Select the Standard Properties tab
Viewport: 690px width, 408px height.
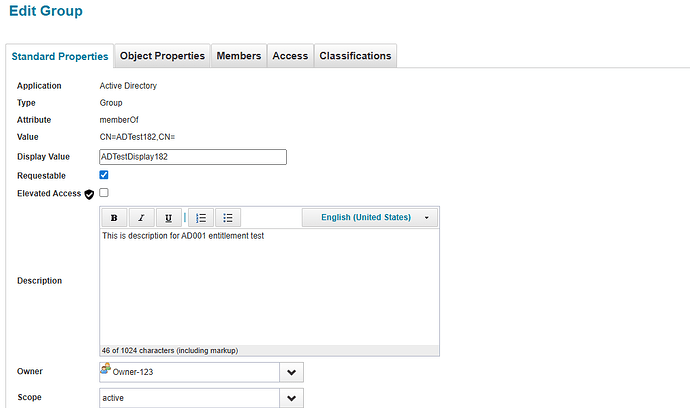click(x=60, y=56)
